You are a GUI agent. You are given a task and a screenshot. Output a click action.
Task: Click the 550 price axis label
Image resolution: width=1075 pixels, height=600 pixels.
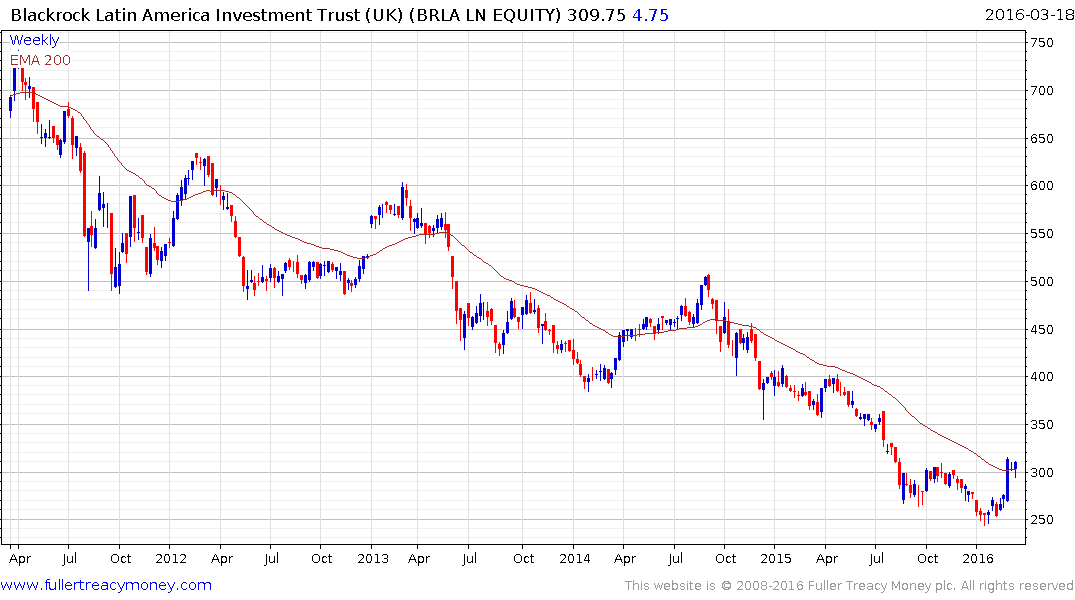point(1041,234)
